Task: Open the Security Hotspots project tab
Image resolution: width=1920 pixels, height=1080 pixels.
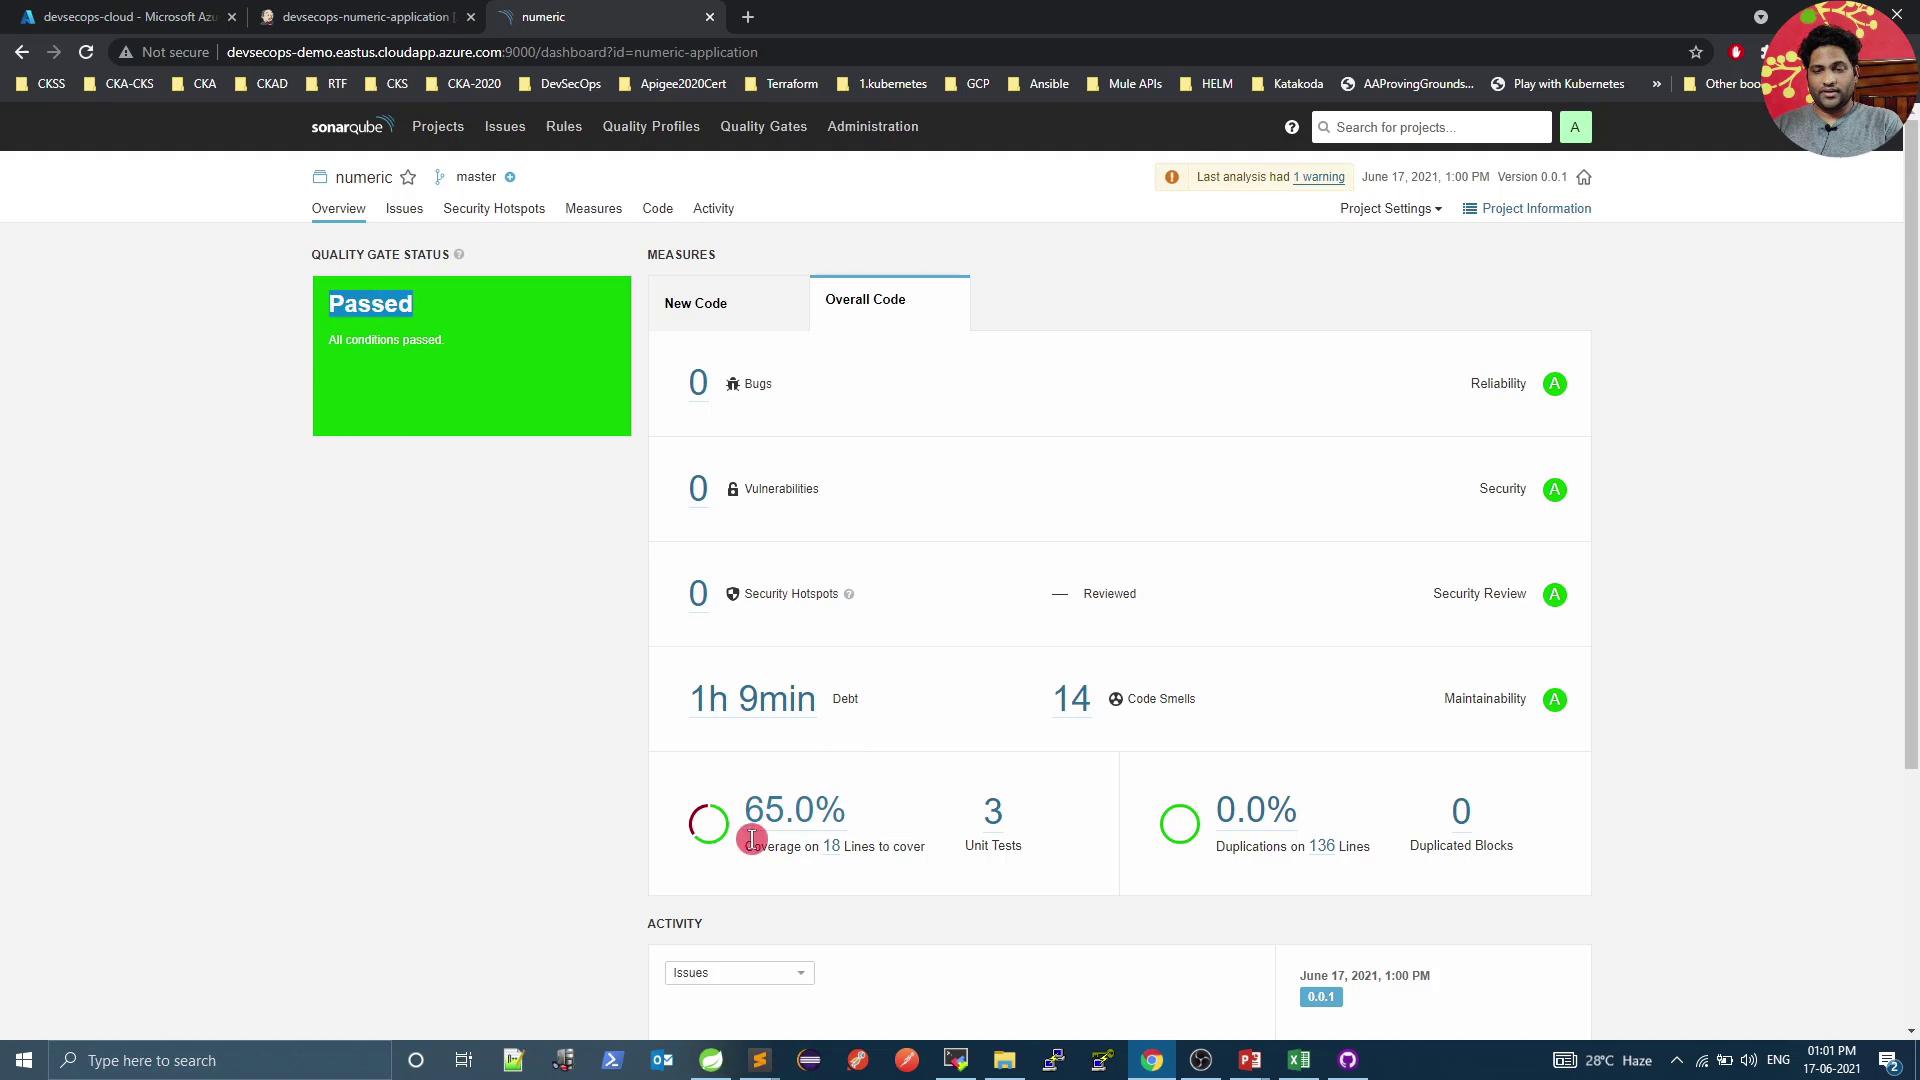Action: point(494,209)
